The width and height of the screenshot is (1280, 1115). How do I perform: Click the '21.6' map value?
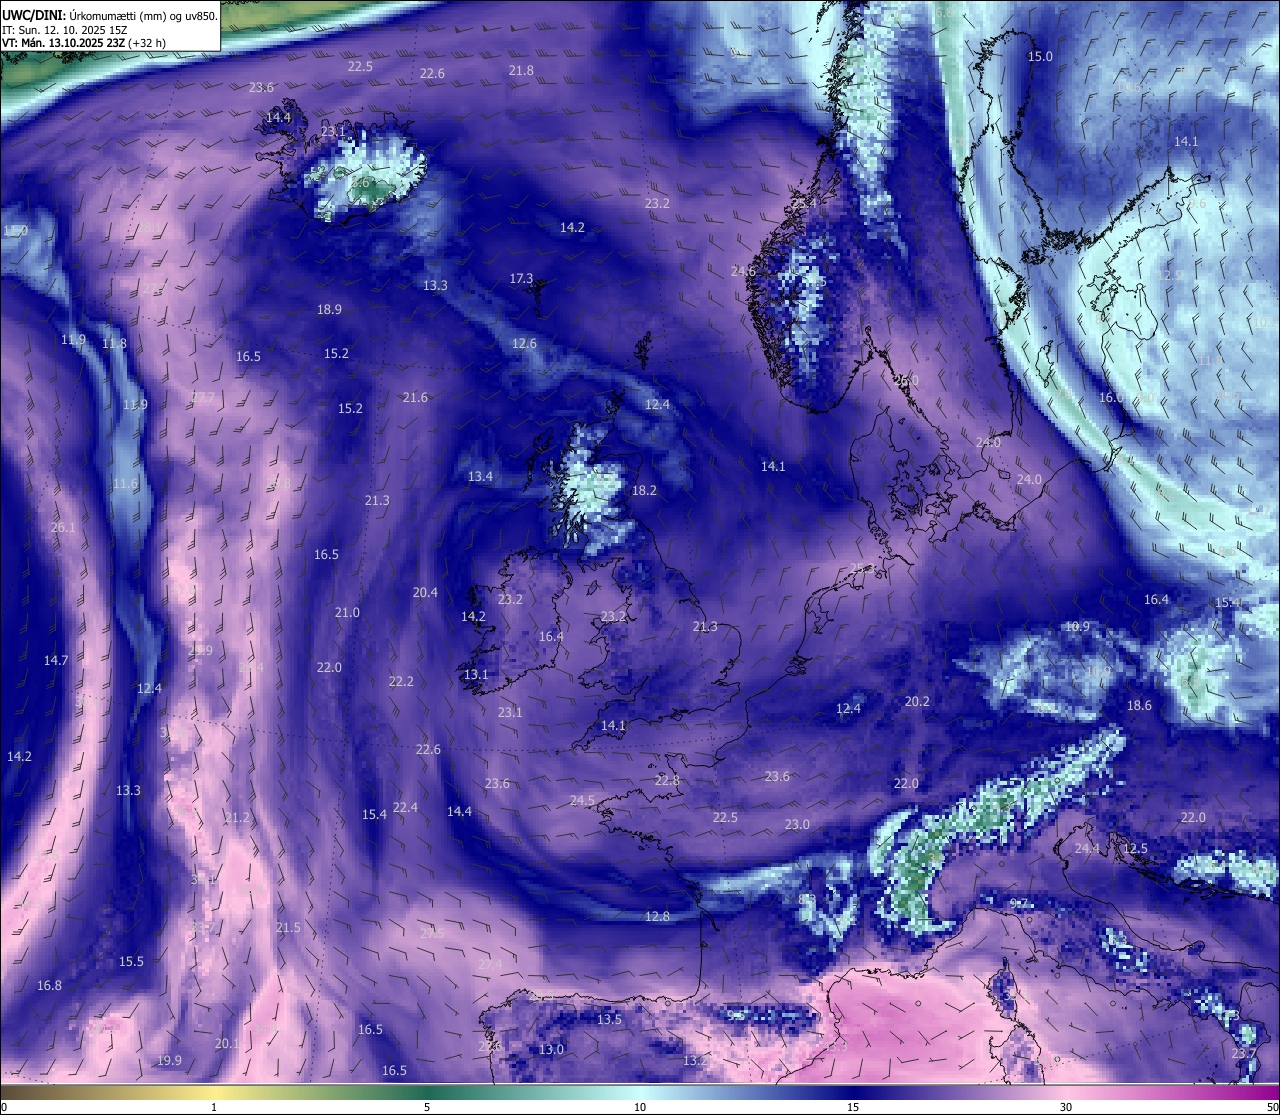tap(415, 398)
